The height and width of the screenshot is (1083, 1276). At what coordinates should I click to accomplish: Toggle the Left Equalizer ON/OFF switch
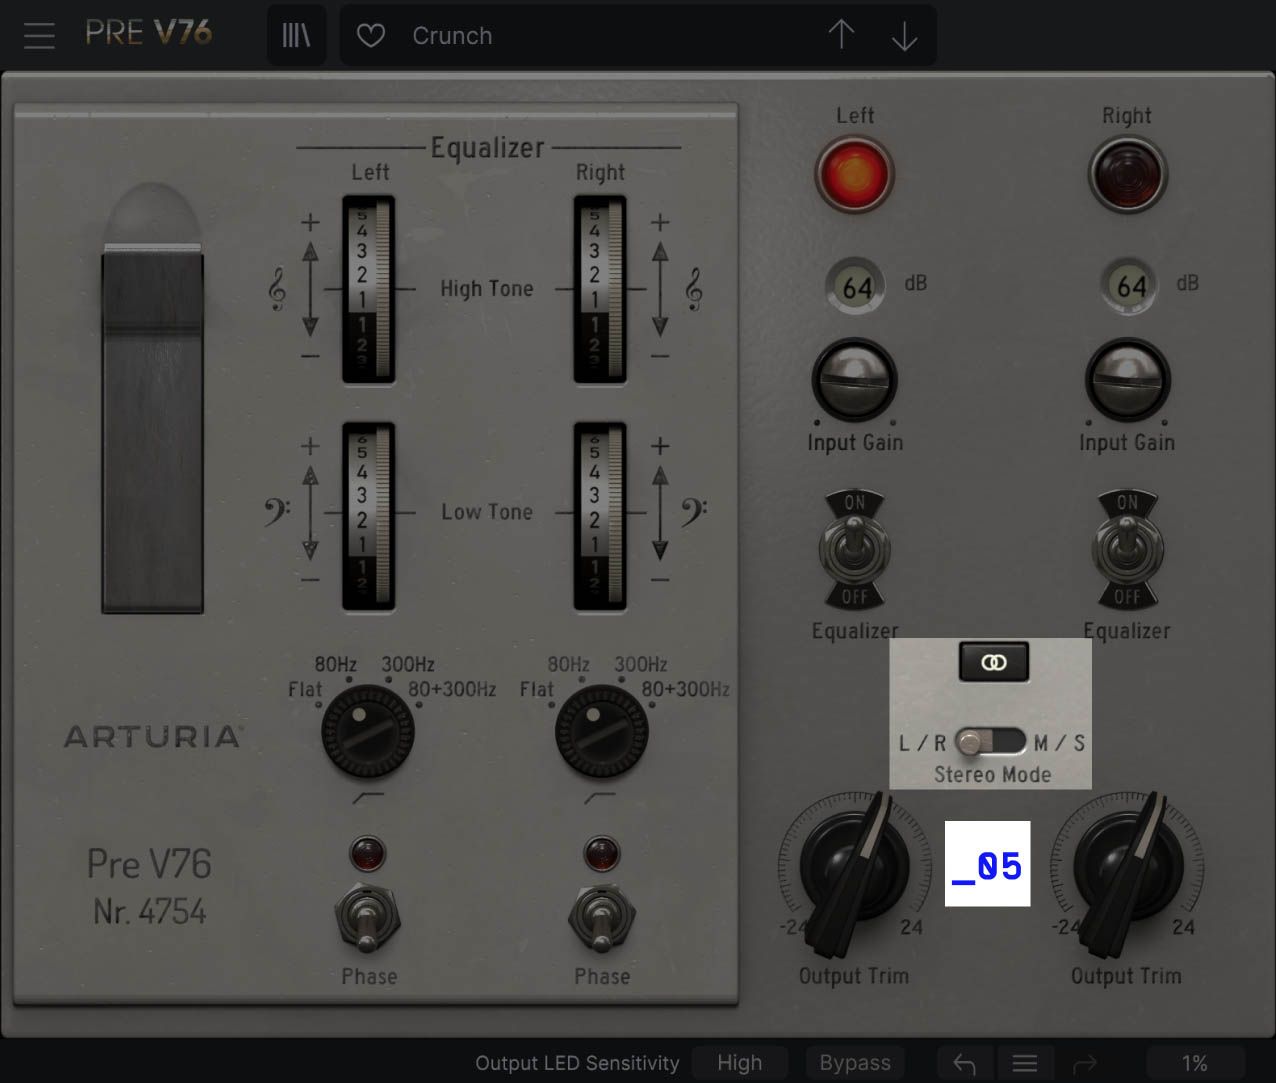(854, 548)
